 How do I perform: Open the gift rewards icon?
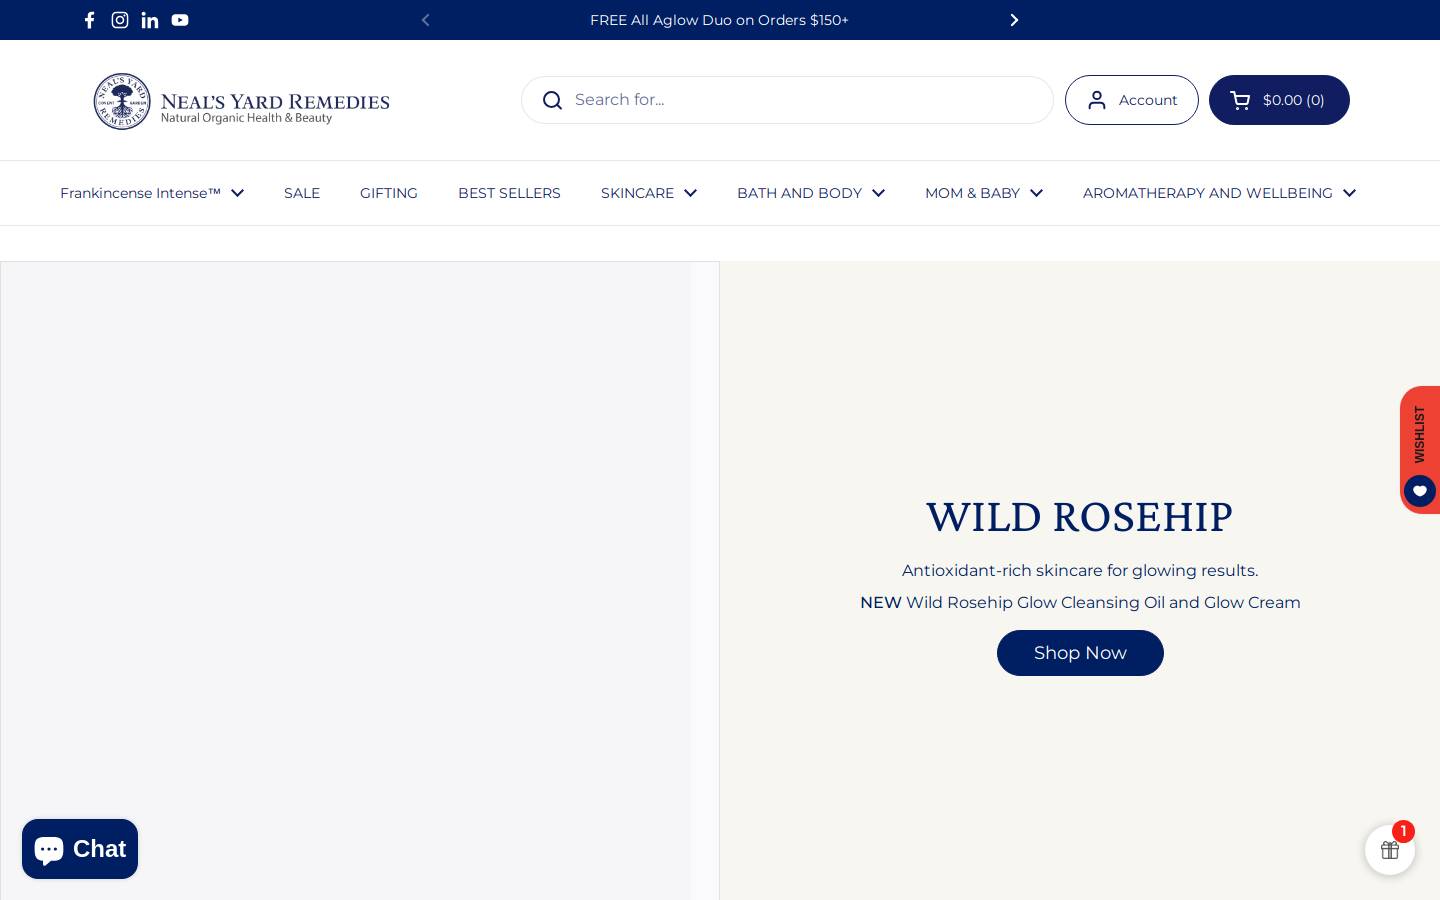1390,850
